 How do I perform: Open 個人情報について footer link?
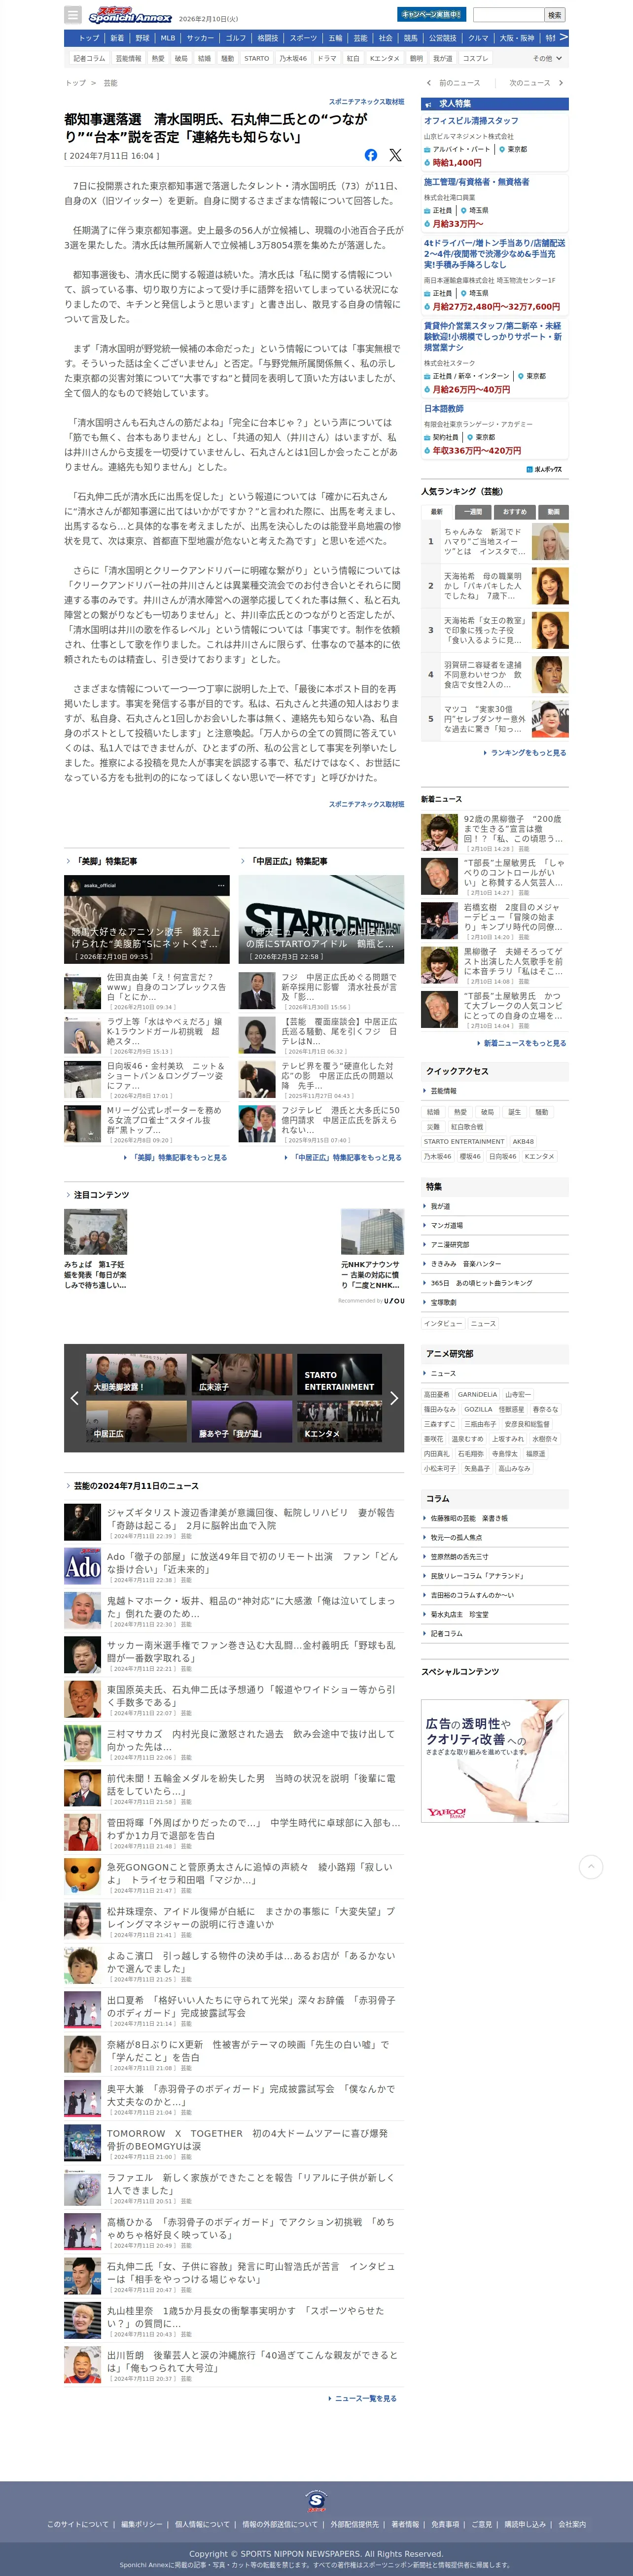click(202, 2524)
